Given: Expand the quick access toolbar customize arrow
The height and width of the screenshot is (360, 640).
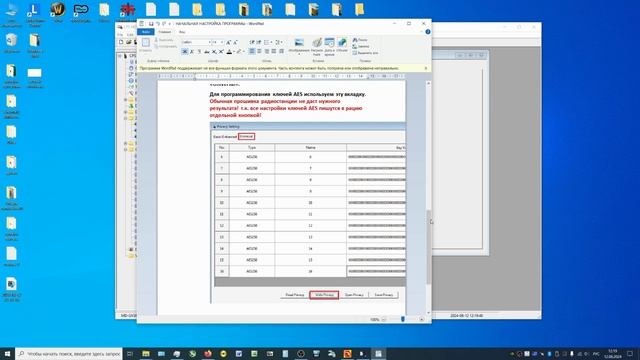Looking at the screenshot, I should click(x=170, y=24).
